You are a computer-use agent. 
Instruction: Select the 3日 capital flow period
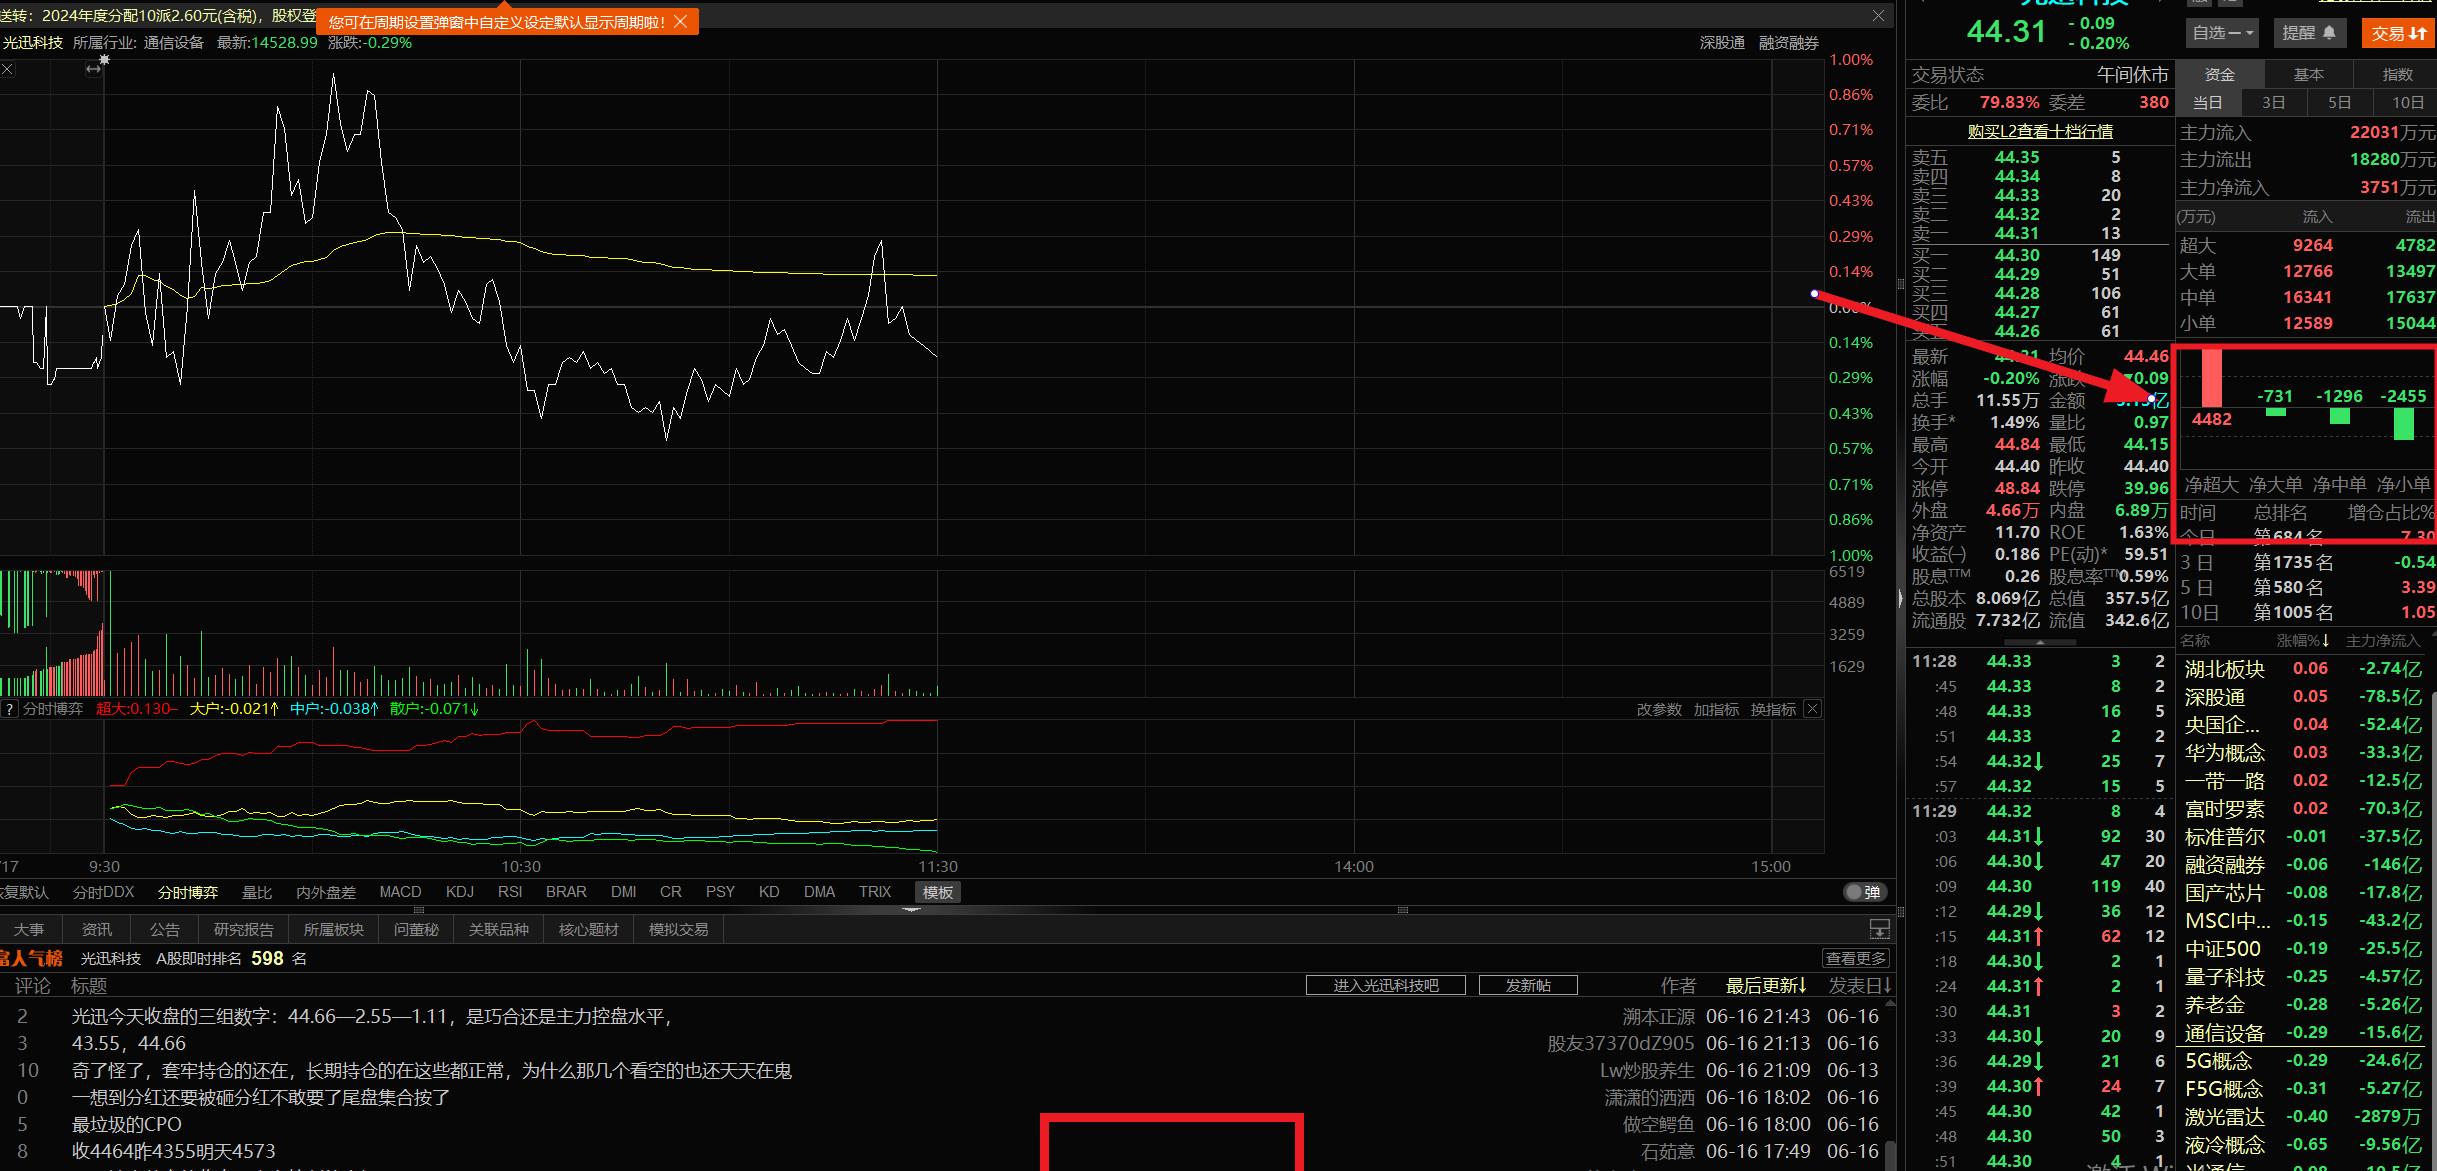pyautogui.click(x=2274, y=102)
